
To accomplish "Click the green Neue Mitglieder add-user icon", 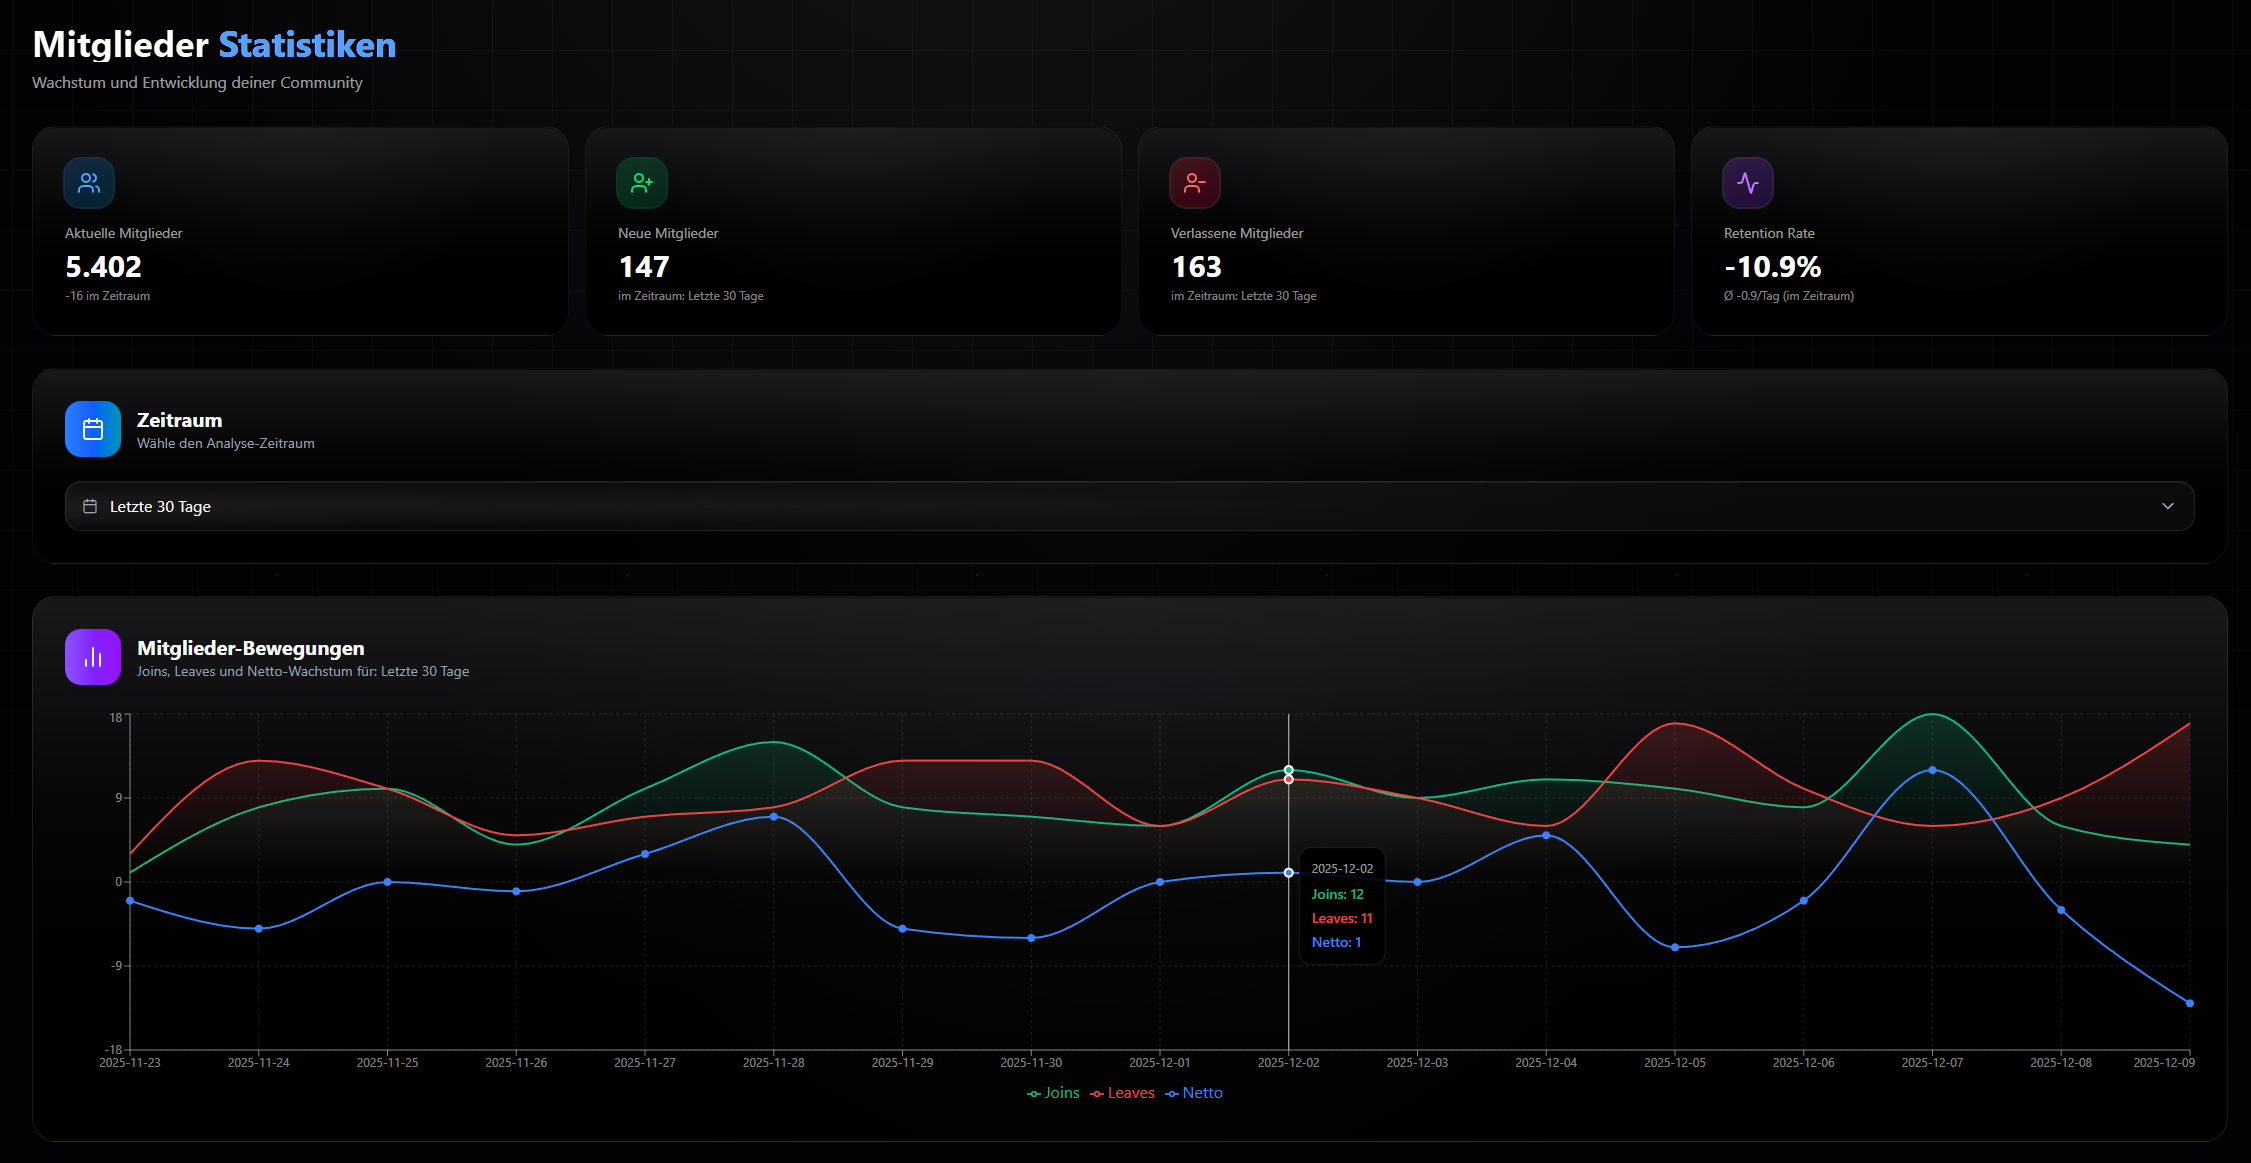I will (641, 183).
